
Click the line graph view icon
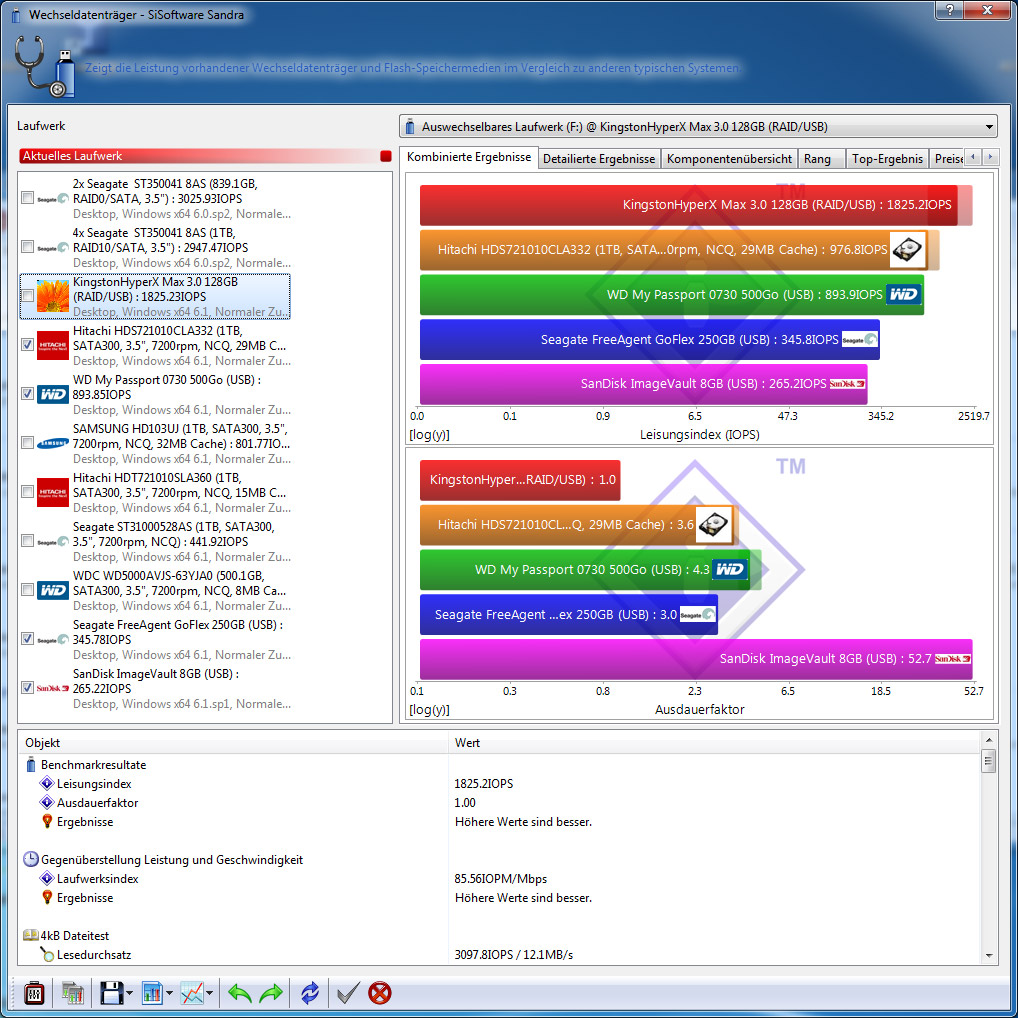tap(192, 993)
